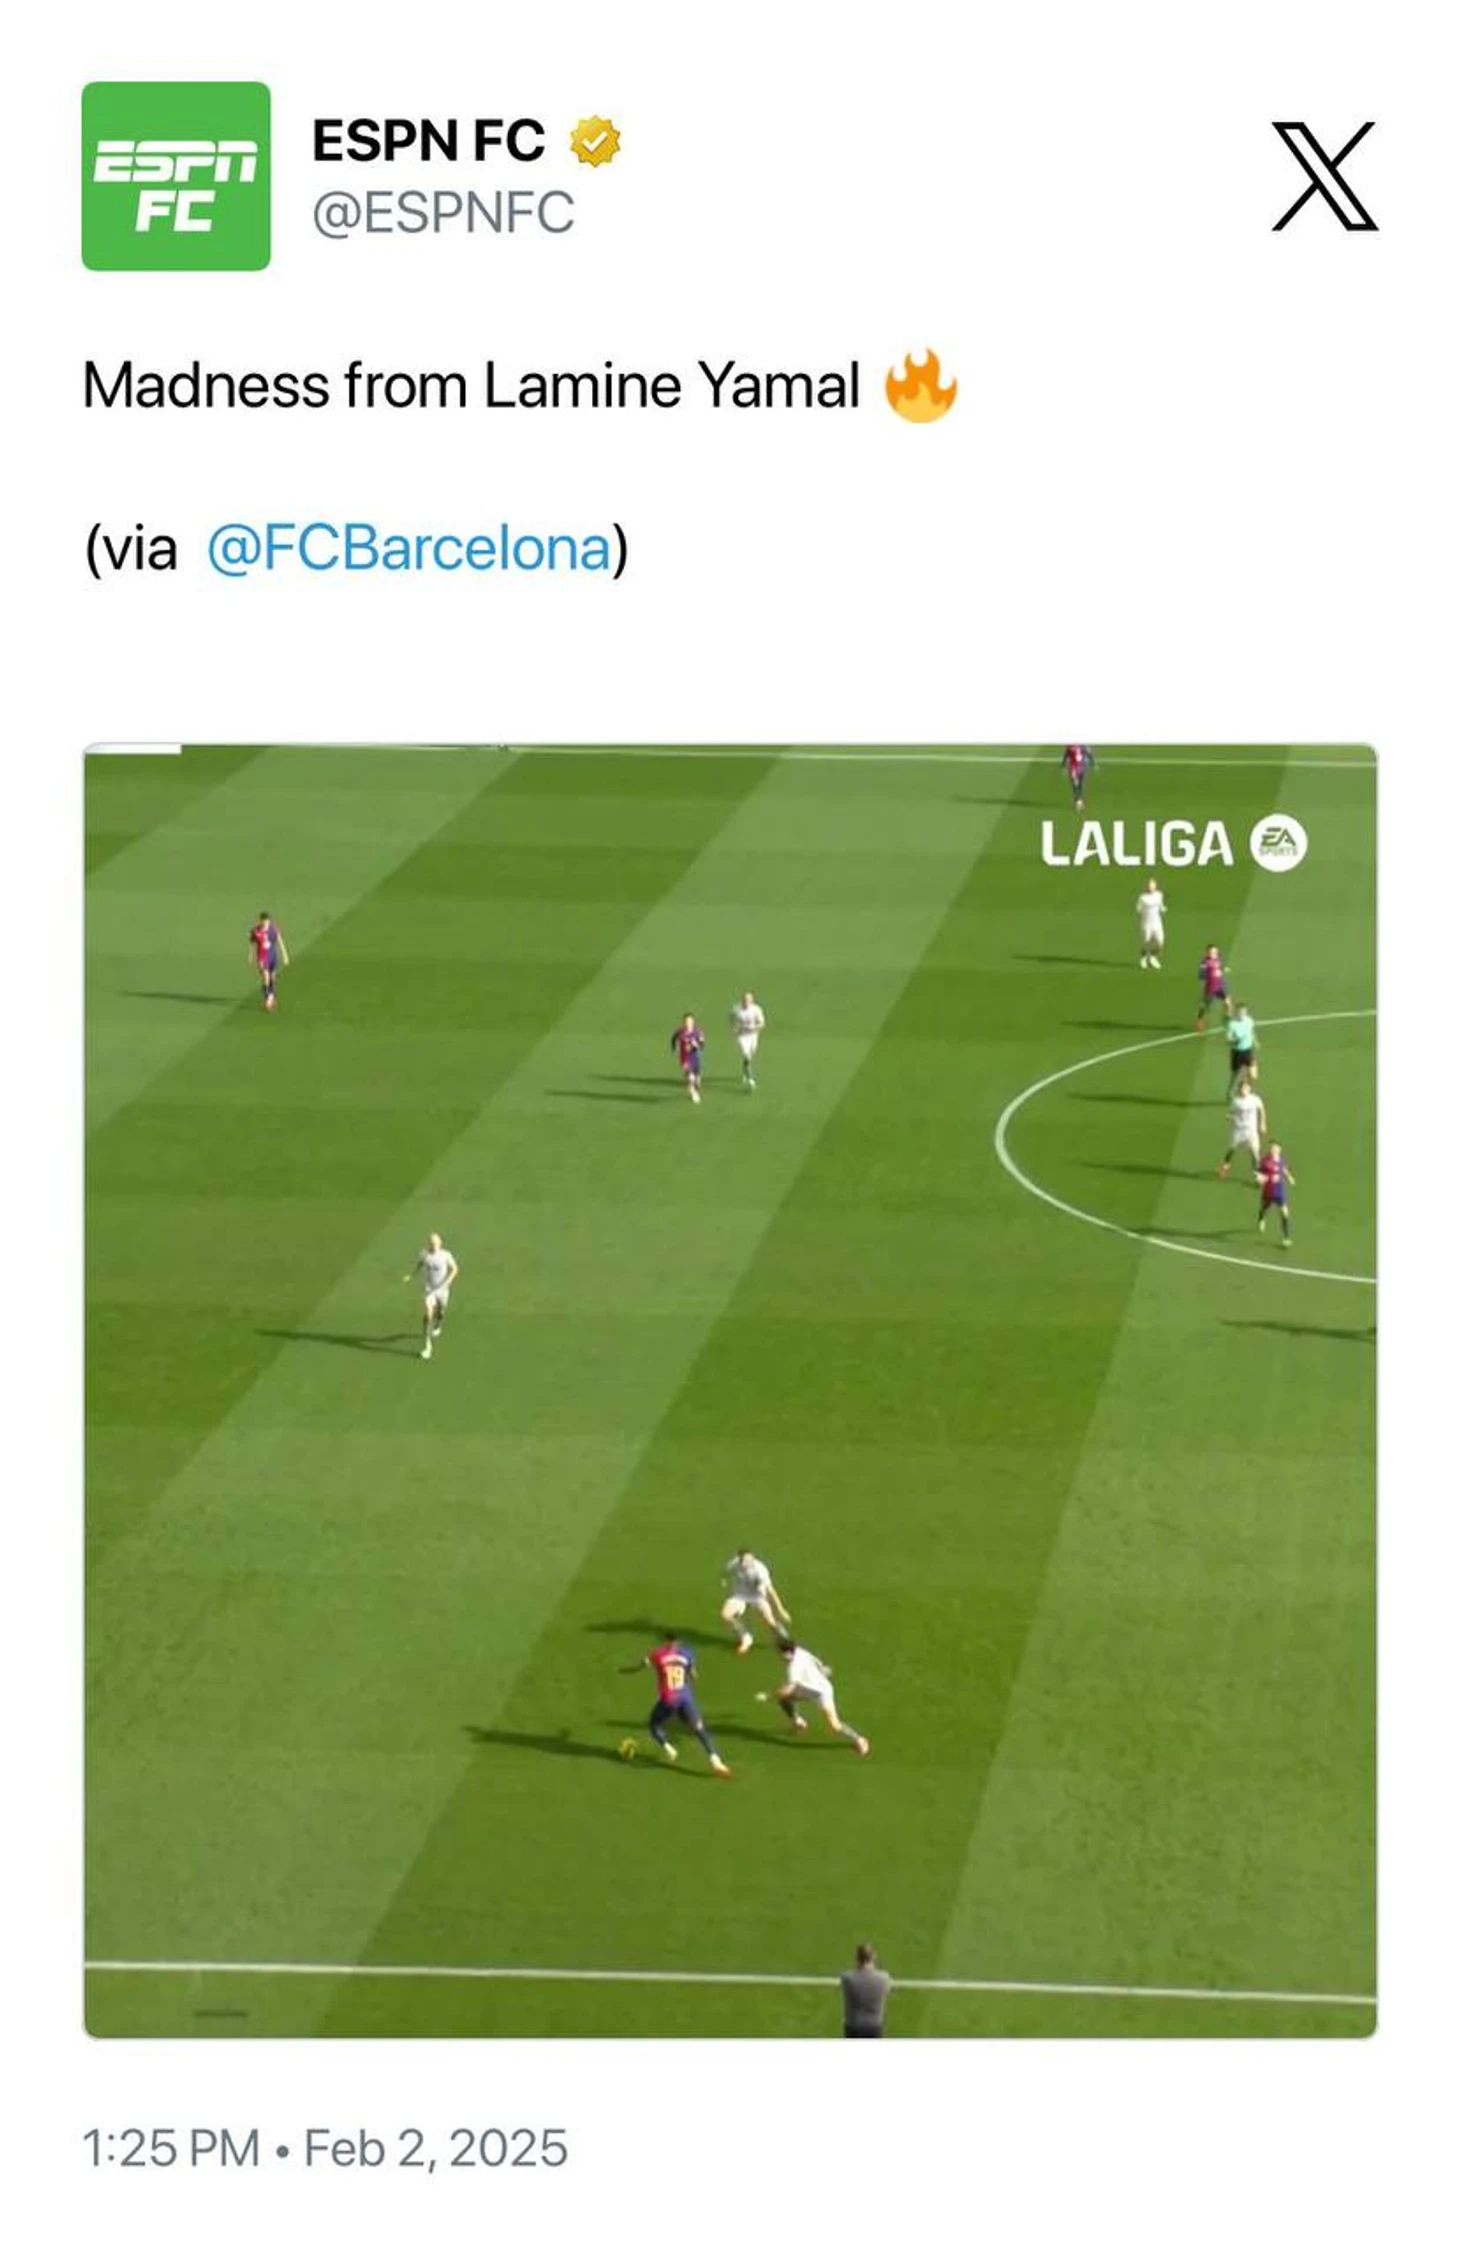Click the ESPN FC display name

(429, 140)
